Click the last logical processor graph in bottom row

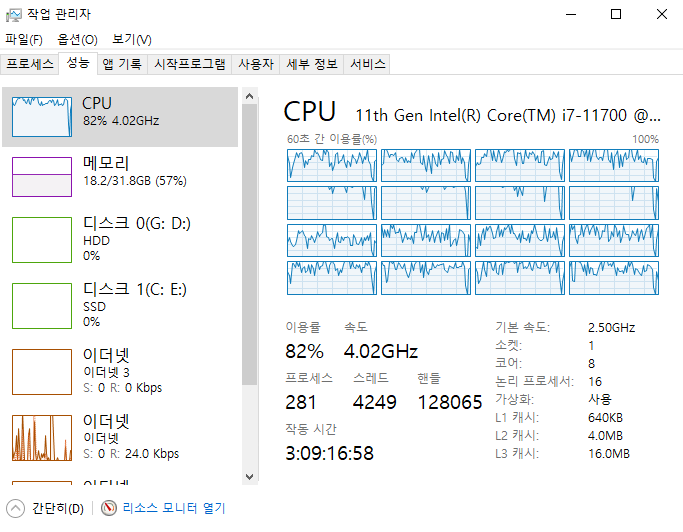point(614,278)
